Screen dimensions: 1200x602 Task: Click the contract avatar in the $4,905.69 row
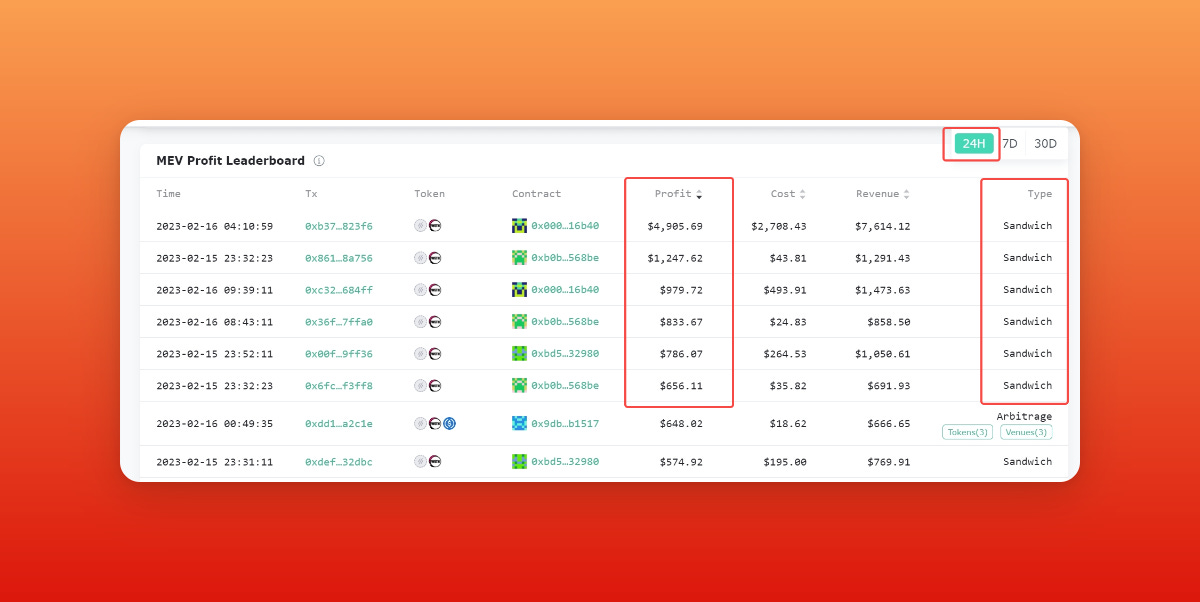519,226
